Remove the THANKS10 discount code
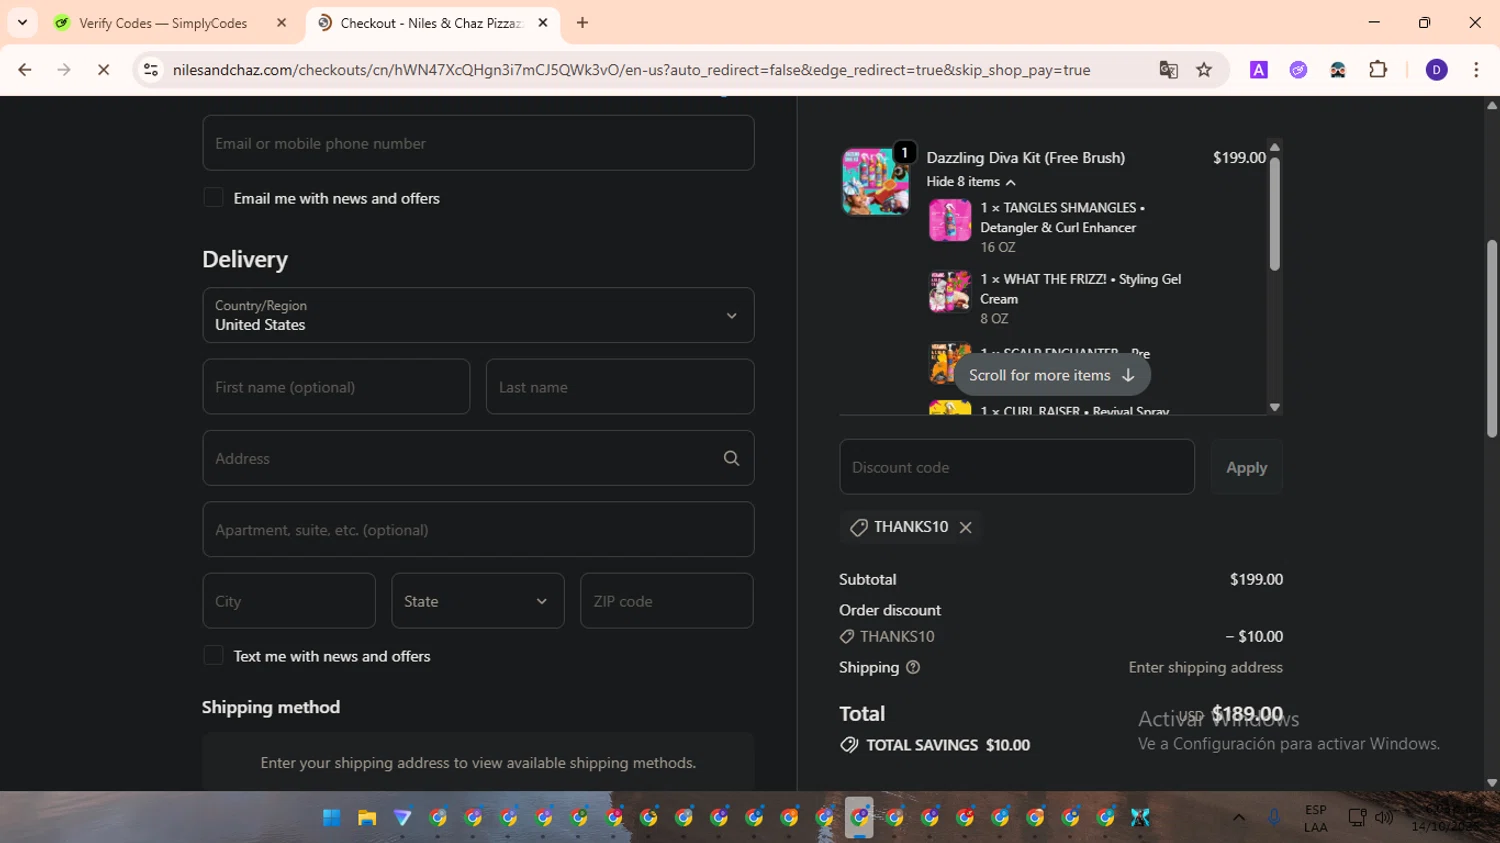 965,527
